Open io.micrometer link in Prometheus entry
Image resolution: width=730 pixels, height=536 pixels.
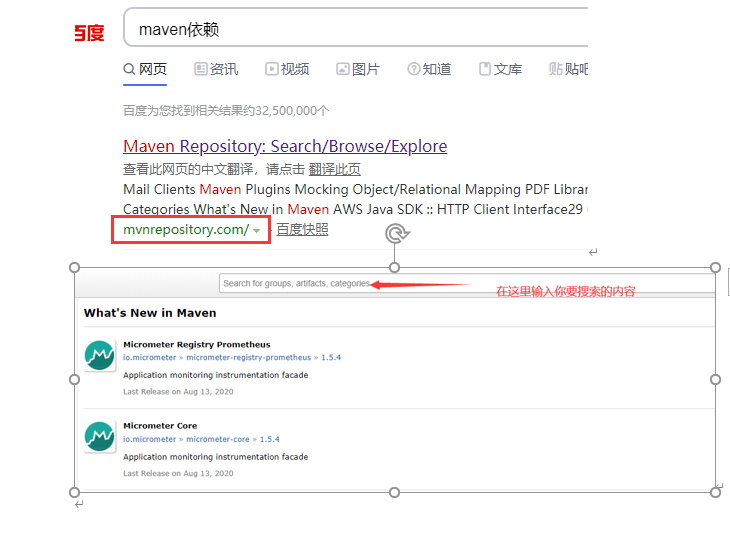(149, 358)
